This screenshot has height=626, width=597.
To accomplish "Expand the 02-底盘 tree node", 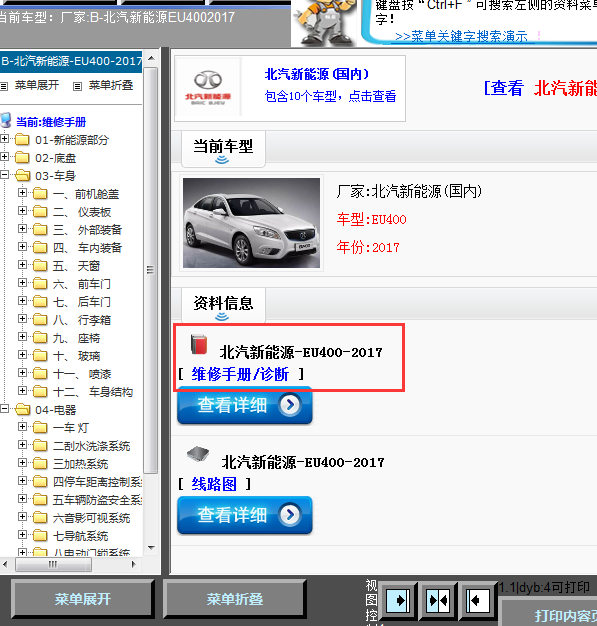I will pyautogui.click(x=4, y=156).
